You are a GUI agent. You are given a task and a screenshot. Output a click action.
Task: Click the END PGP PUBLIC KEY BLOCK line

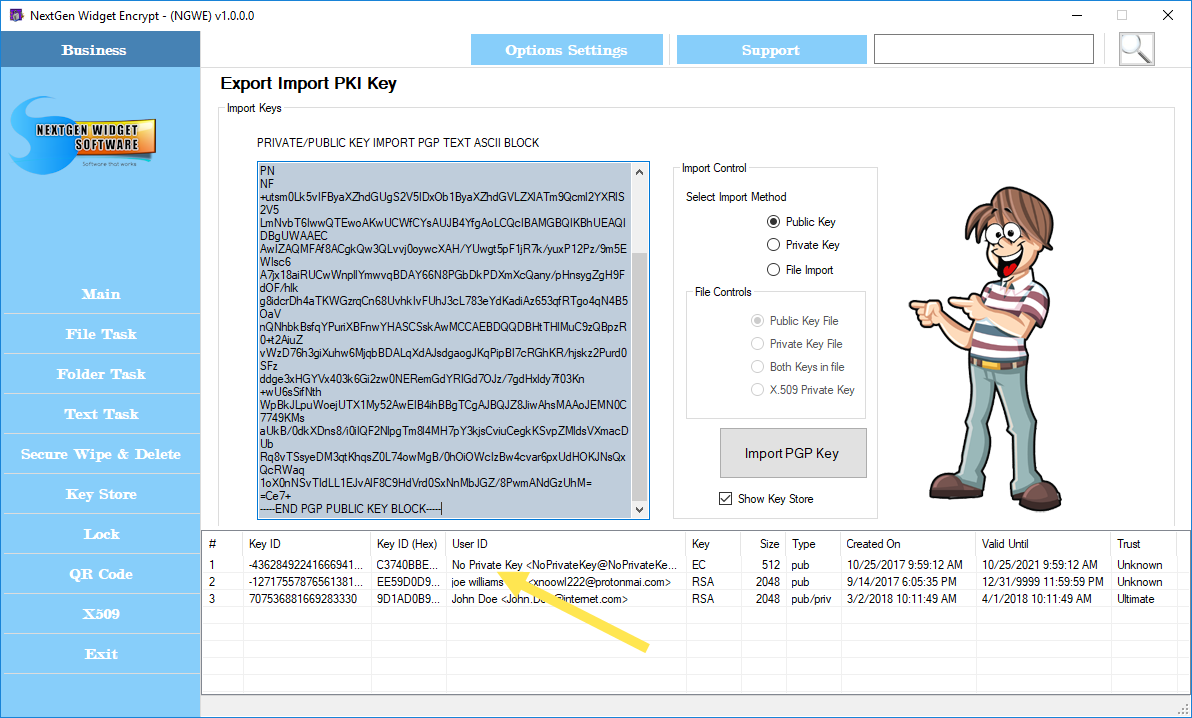pyautogui.click(x=350, y=509)
